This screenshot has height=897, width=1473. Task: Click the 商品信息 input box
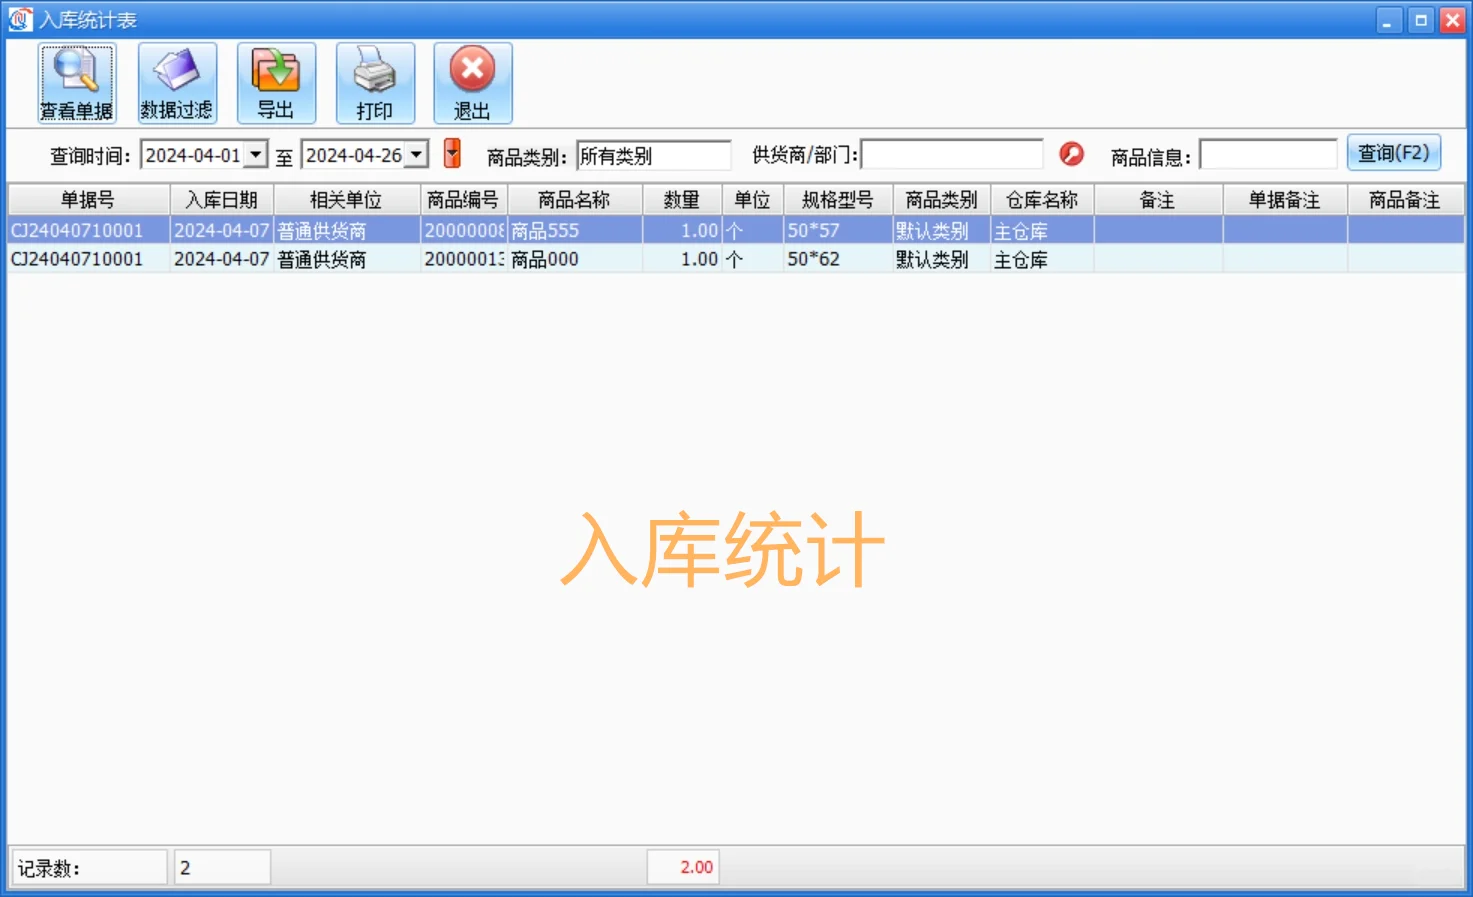coord(1268,154)
